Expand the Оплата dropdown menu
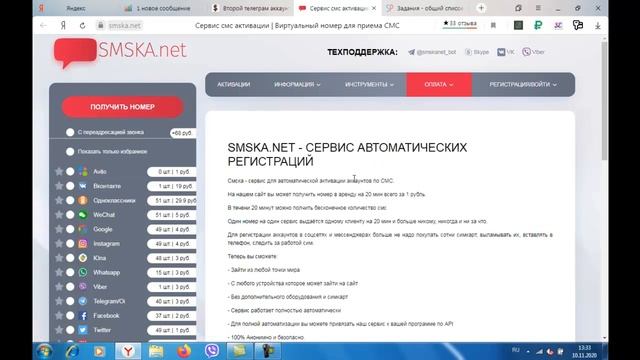The width and height of the screenshot is (640, 360). click(439, 84)
